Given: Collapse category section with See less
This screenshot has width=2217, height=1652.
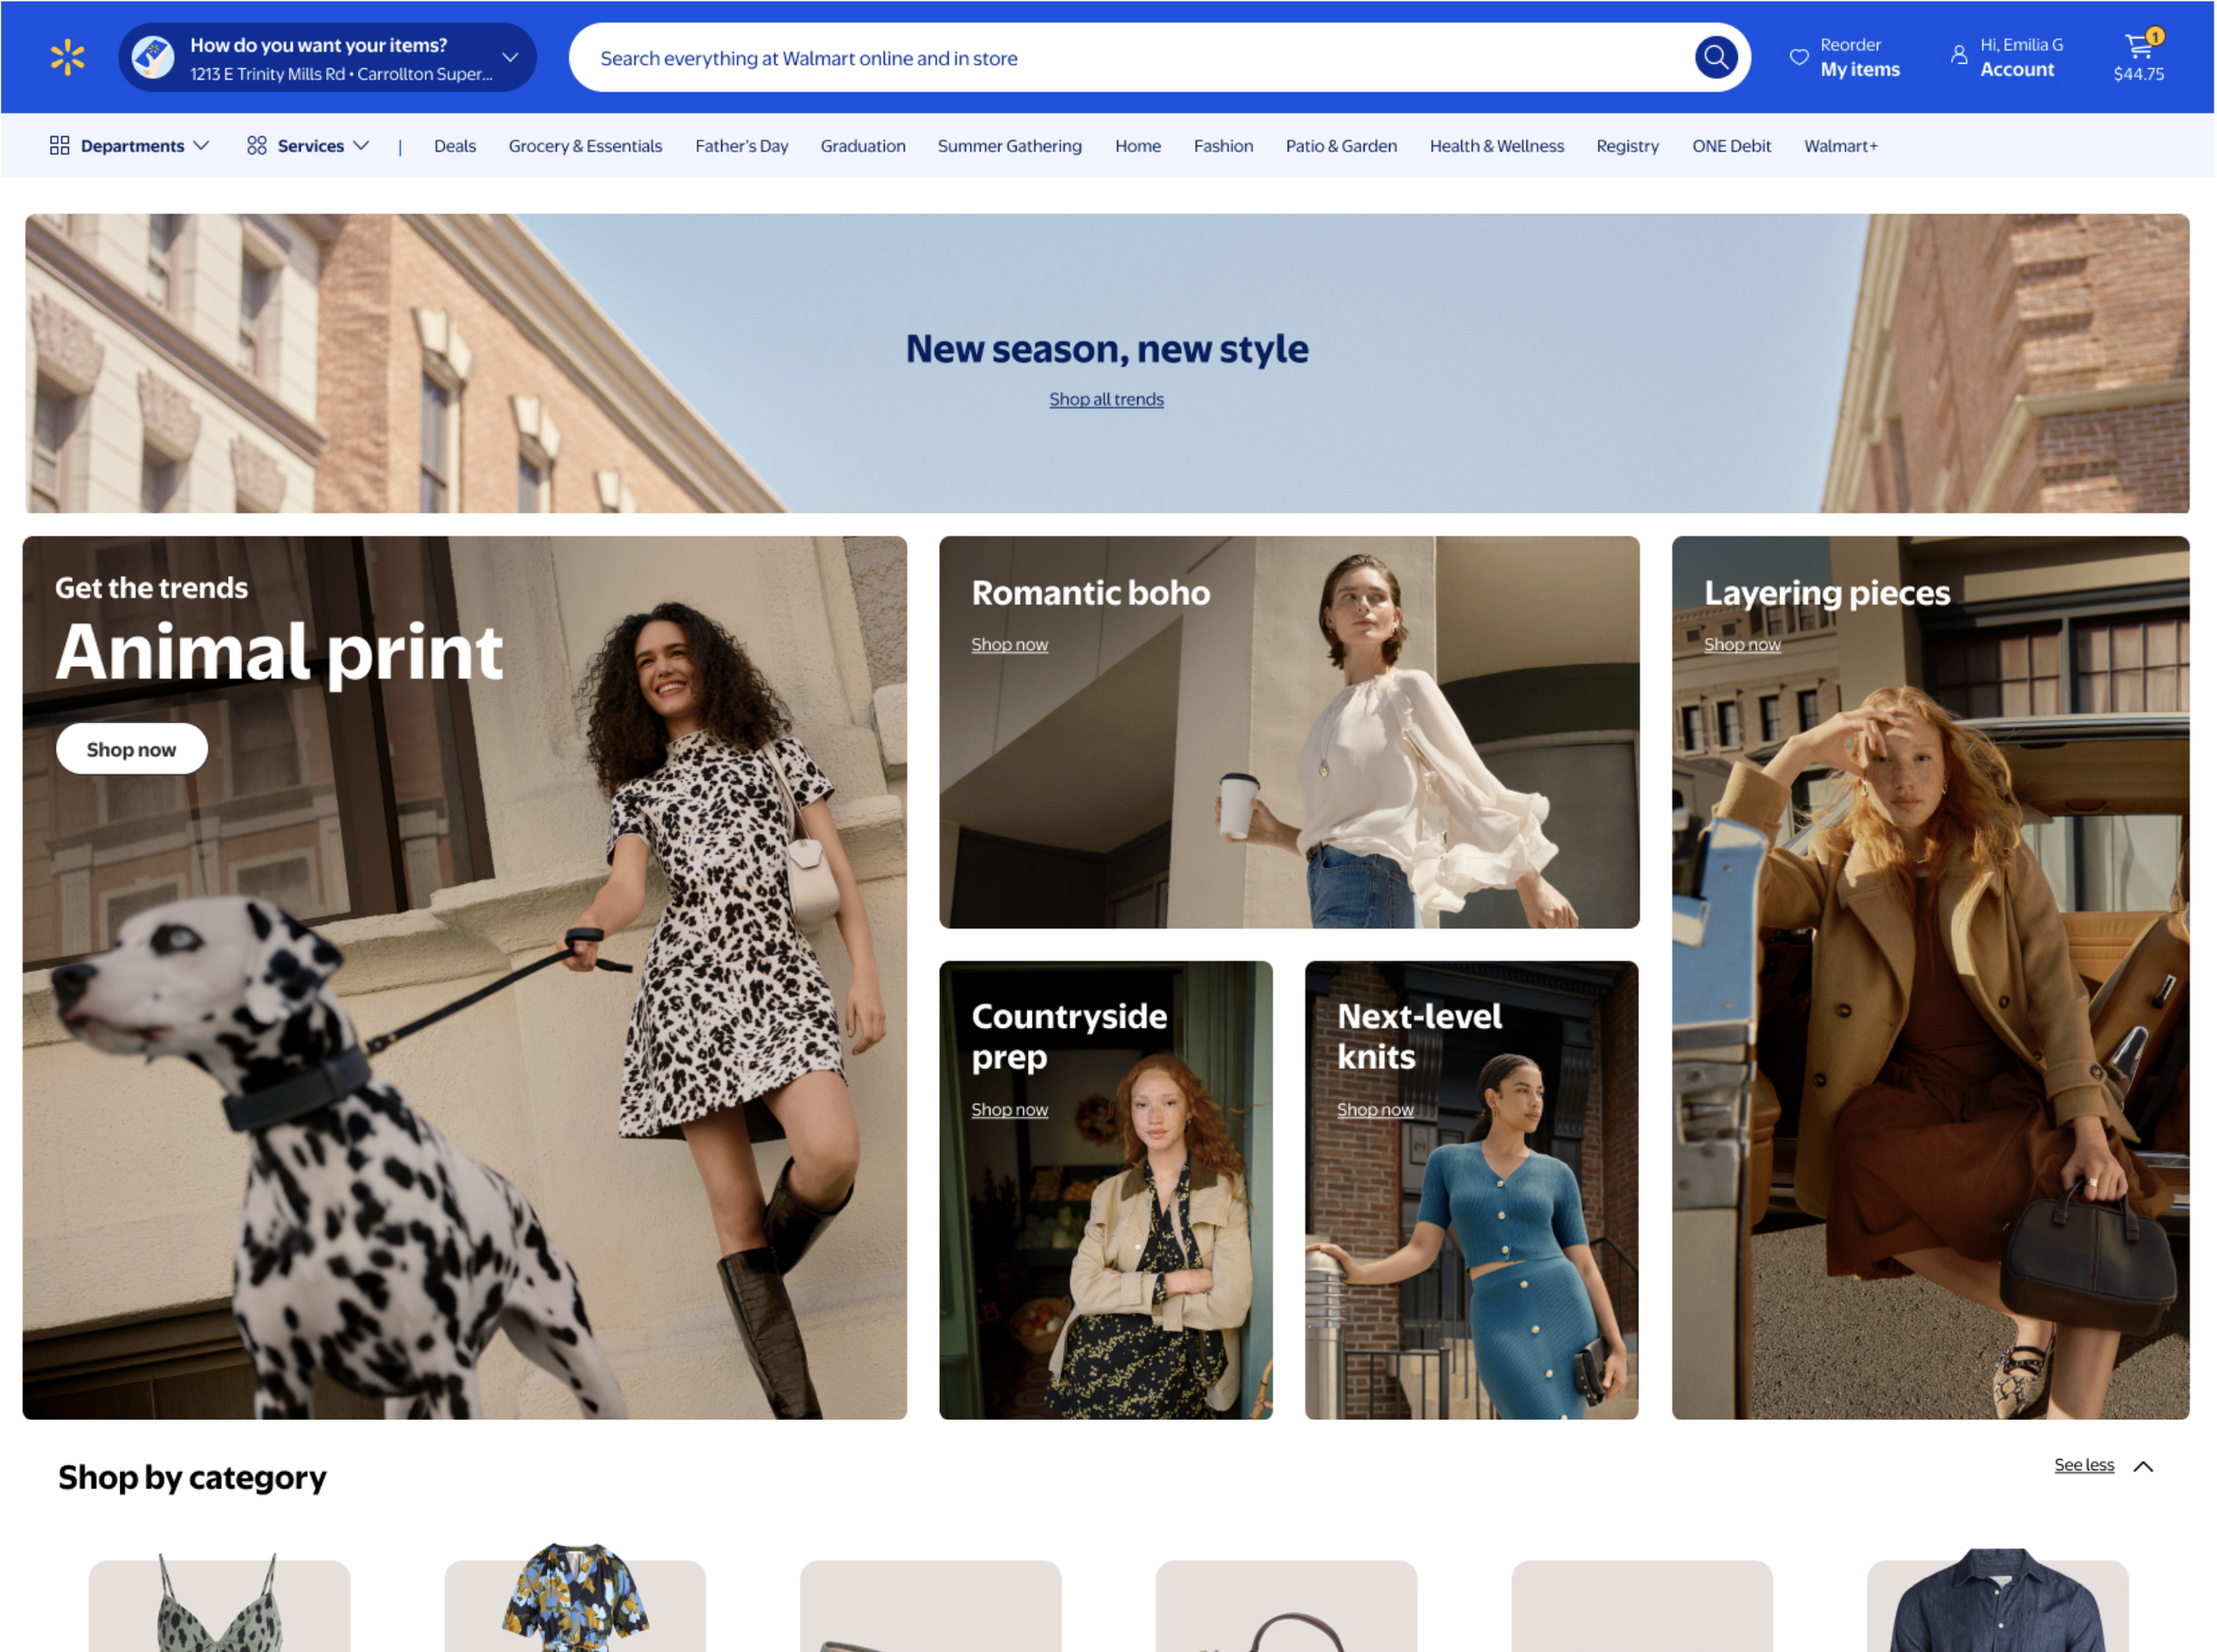Looking at the screenshot, I should 2085,1466.
